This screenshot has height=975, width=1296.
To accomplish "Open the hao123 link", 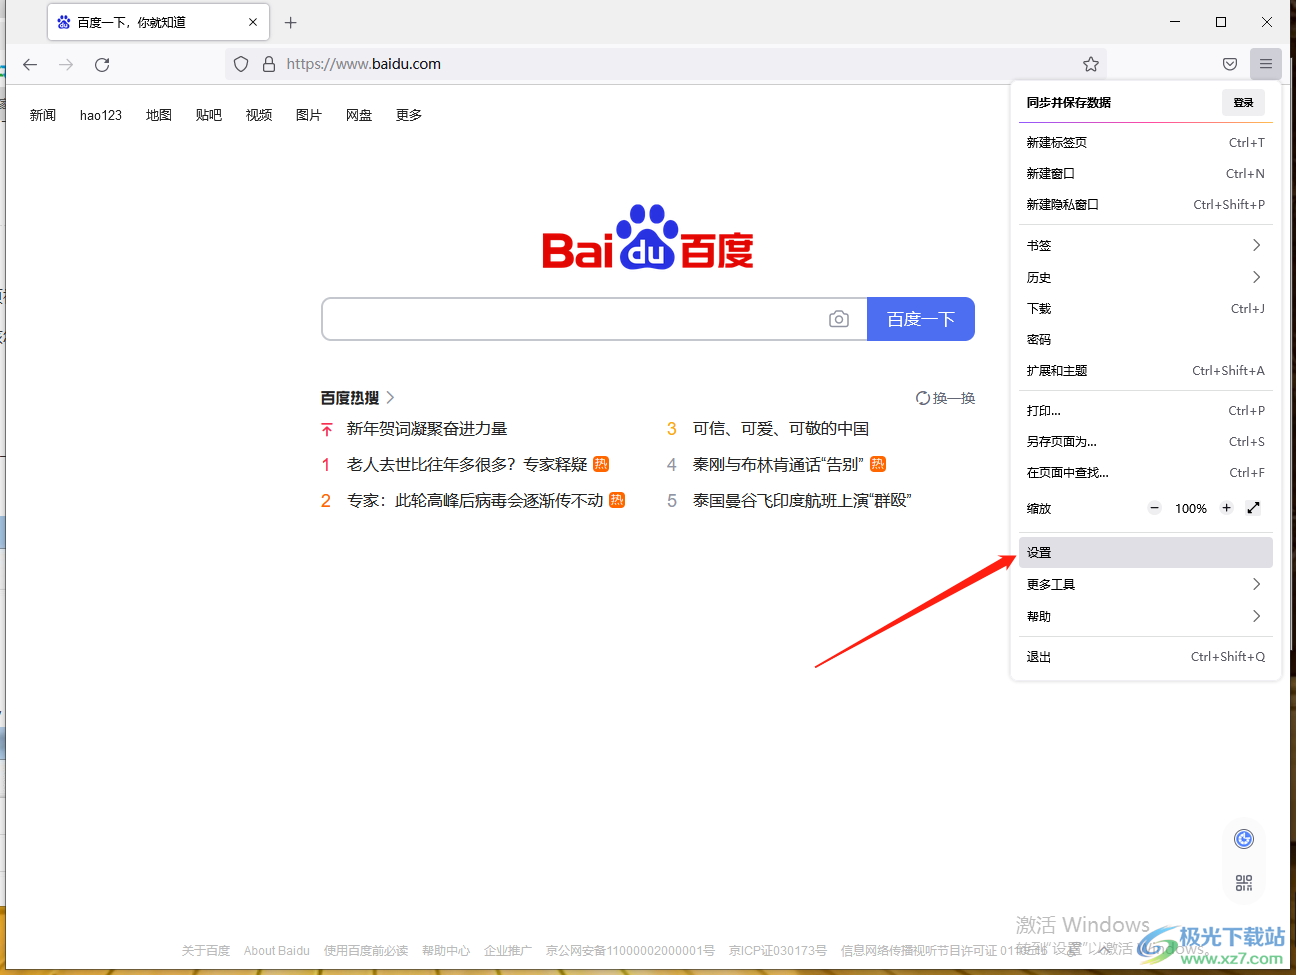I will point(101,115).
